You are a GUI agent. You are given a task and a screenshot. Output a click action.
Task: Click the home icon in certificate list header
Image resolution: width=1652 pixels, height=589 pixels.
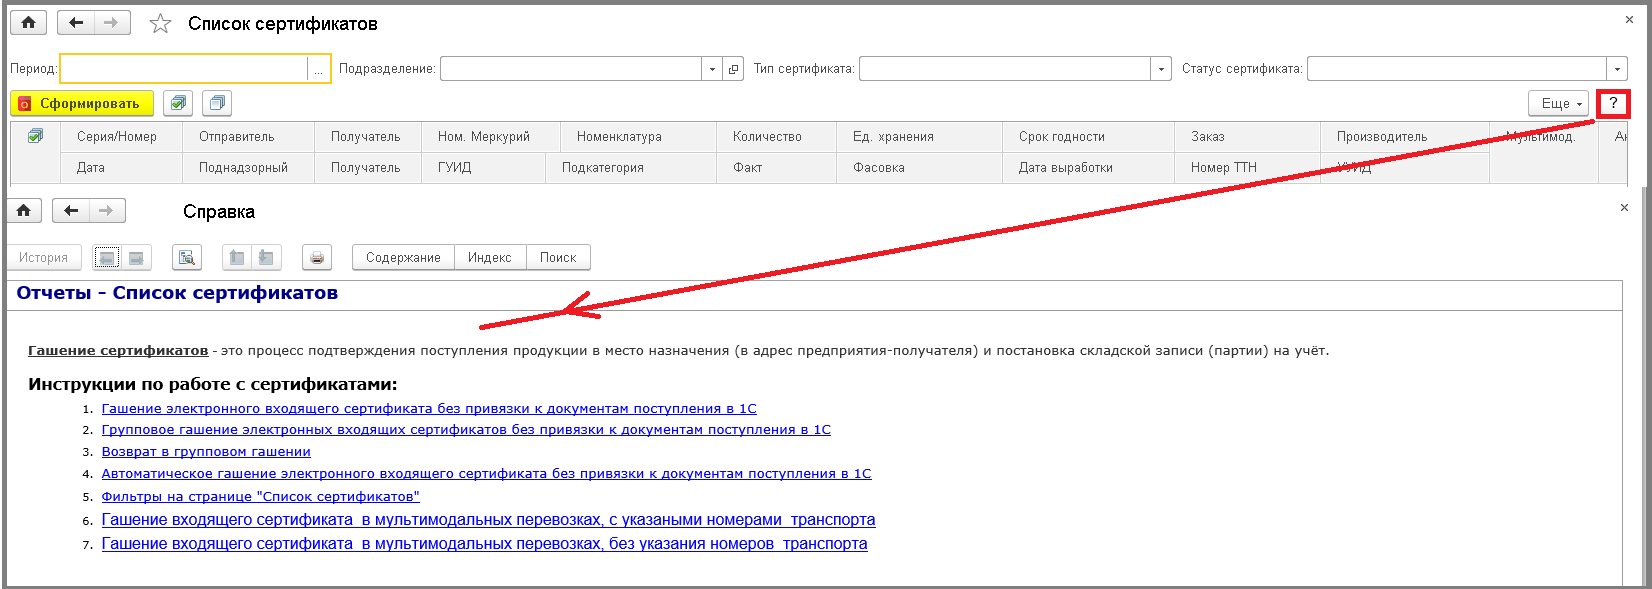[28, 23]
